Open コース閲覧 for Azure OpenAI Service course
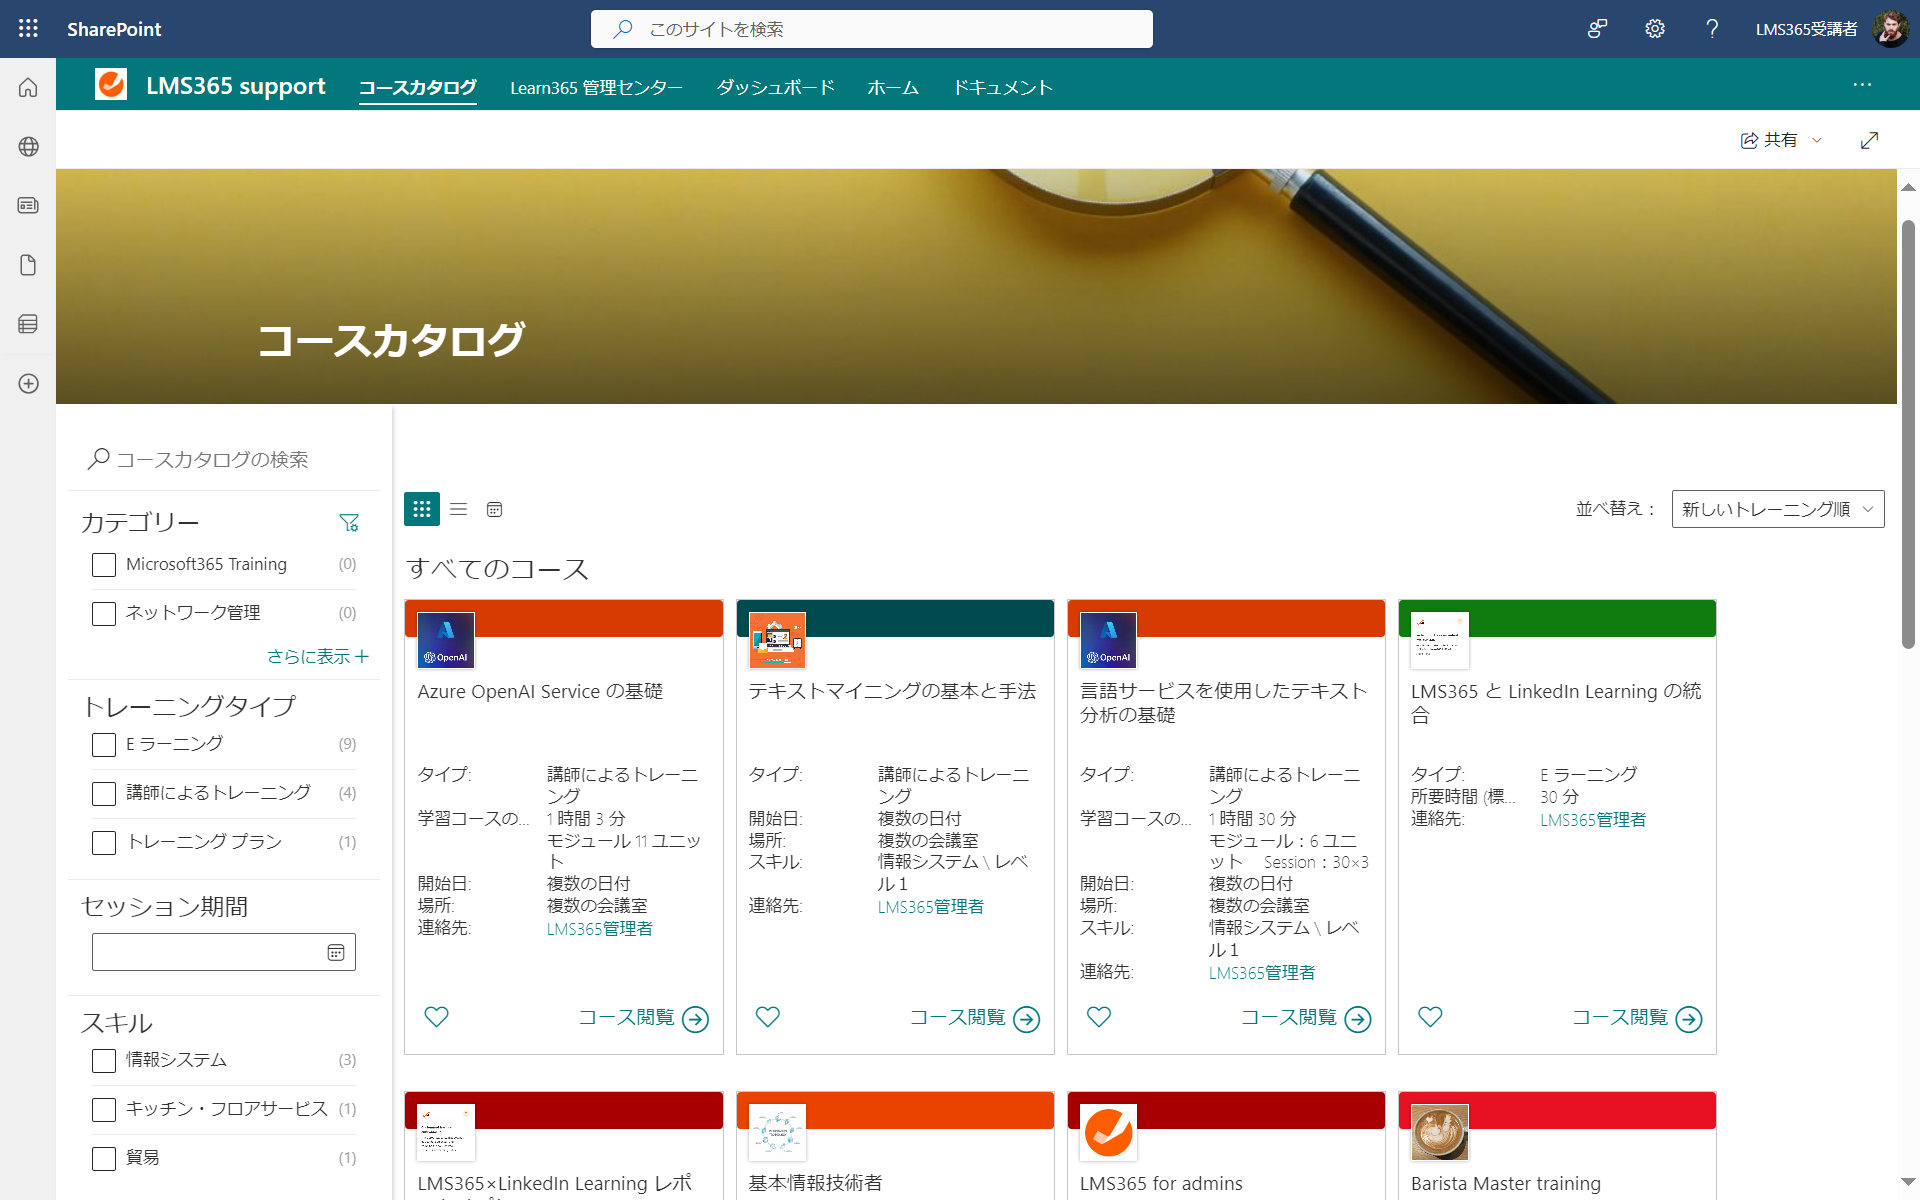Image resolution: width=1920 pixels, height=1200 pixels. pos(643,1018)
